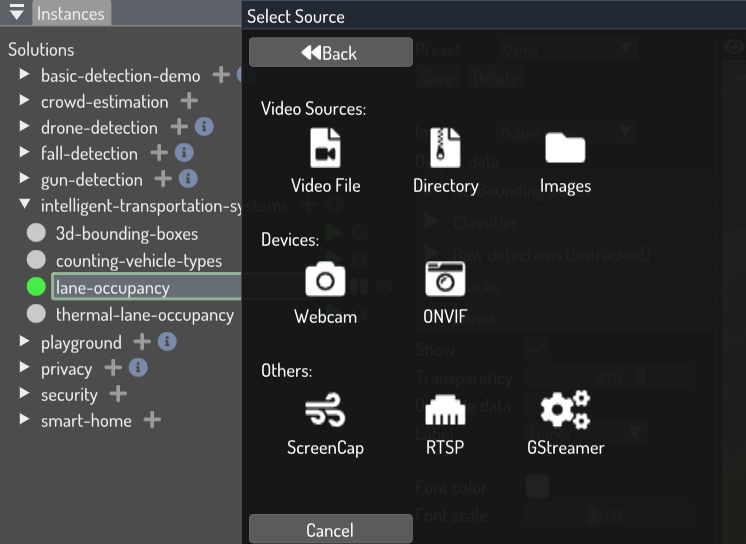The height and width of the screenshot is (544, 746).
Task: Add instance to crowd-estimation with plus
Action: [x=189, y=101]
